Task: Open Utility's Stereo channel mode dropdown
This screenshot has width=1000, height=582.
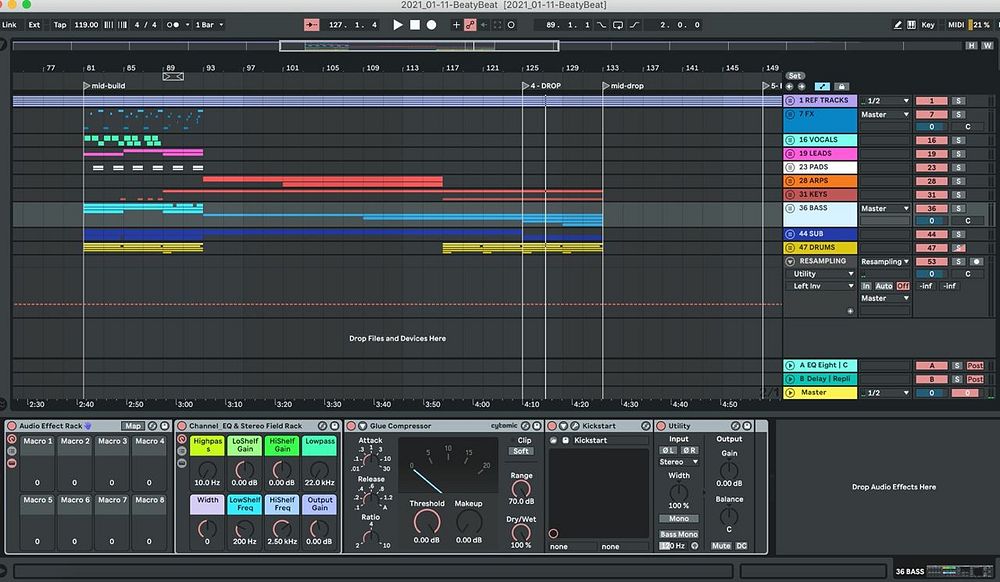Action: pos(678,462)
